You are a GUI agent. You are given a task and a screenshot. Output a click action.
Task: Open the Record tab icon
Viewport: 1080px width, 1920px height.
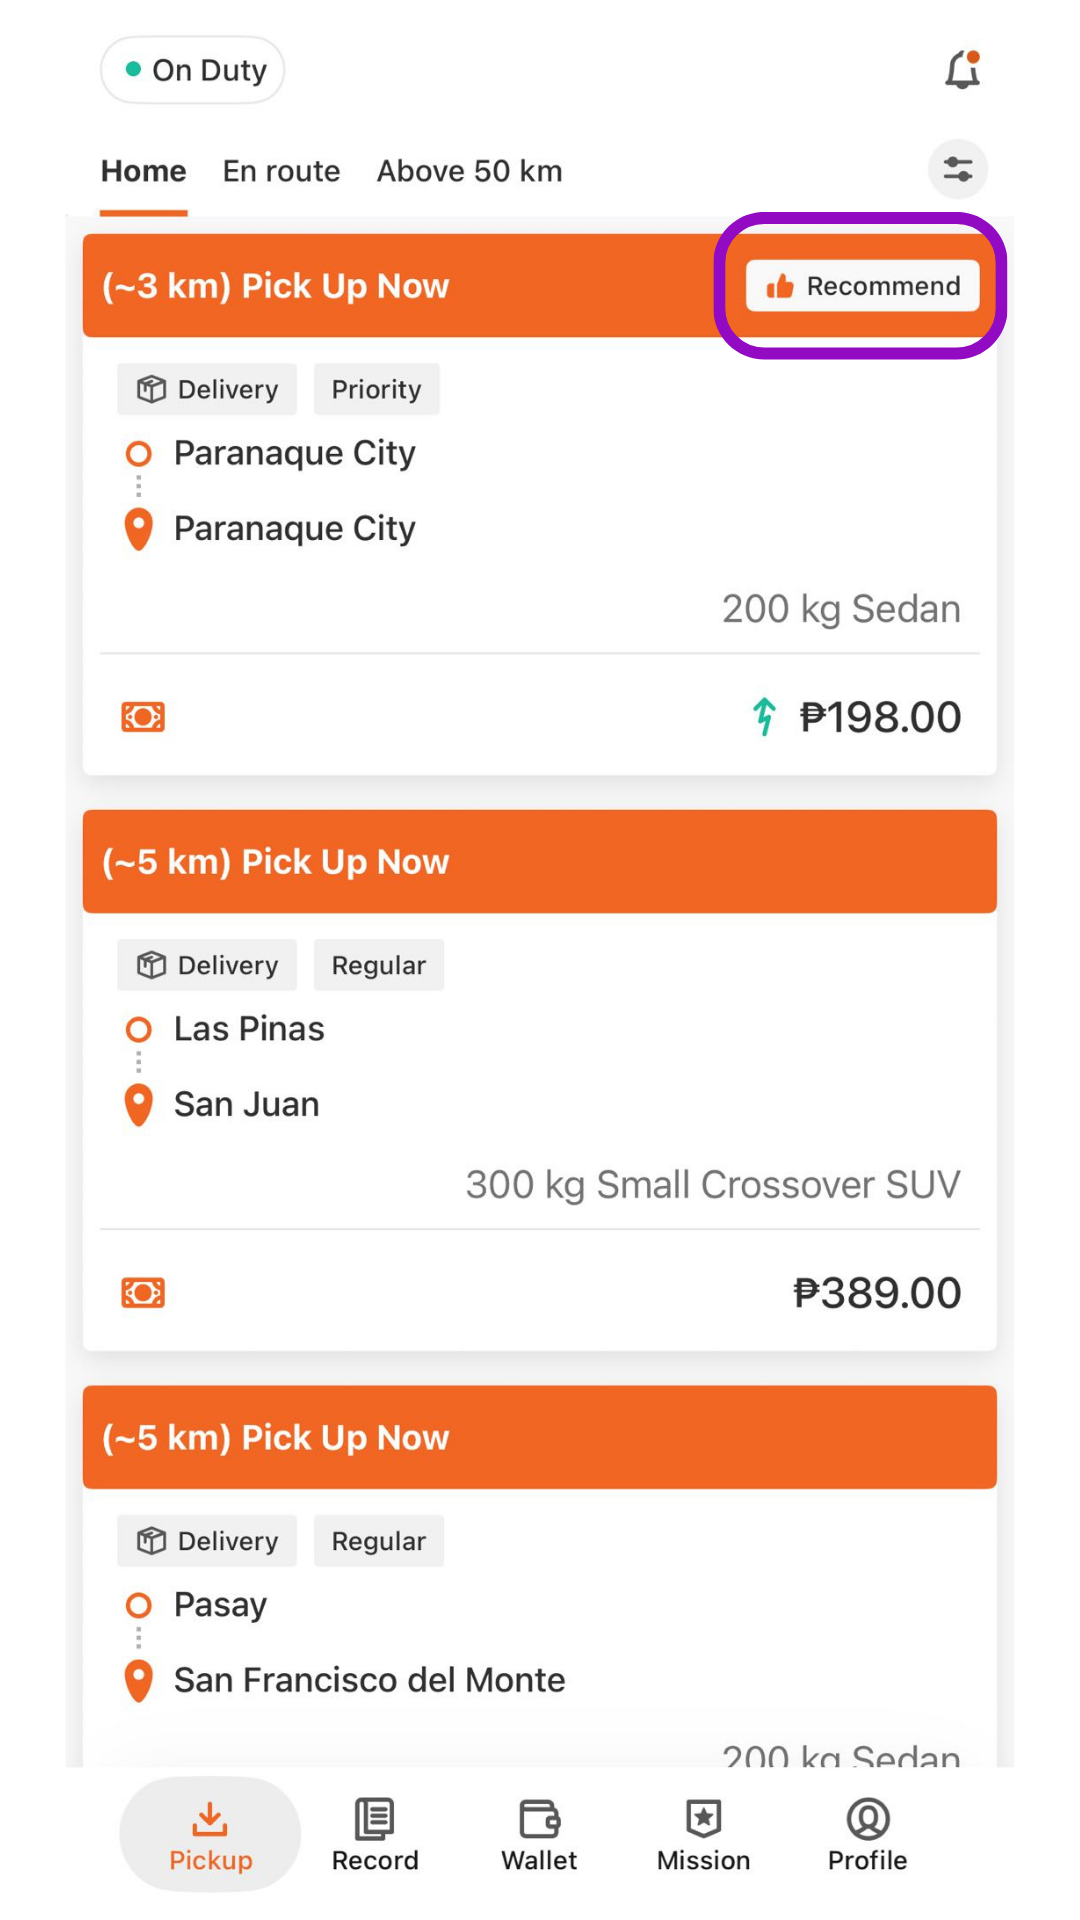375,1819
